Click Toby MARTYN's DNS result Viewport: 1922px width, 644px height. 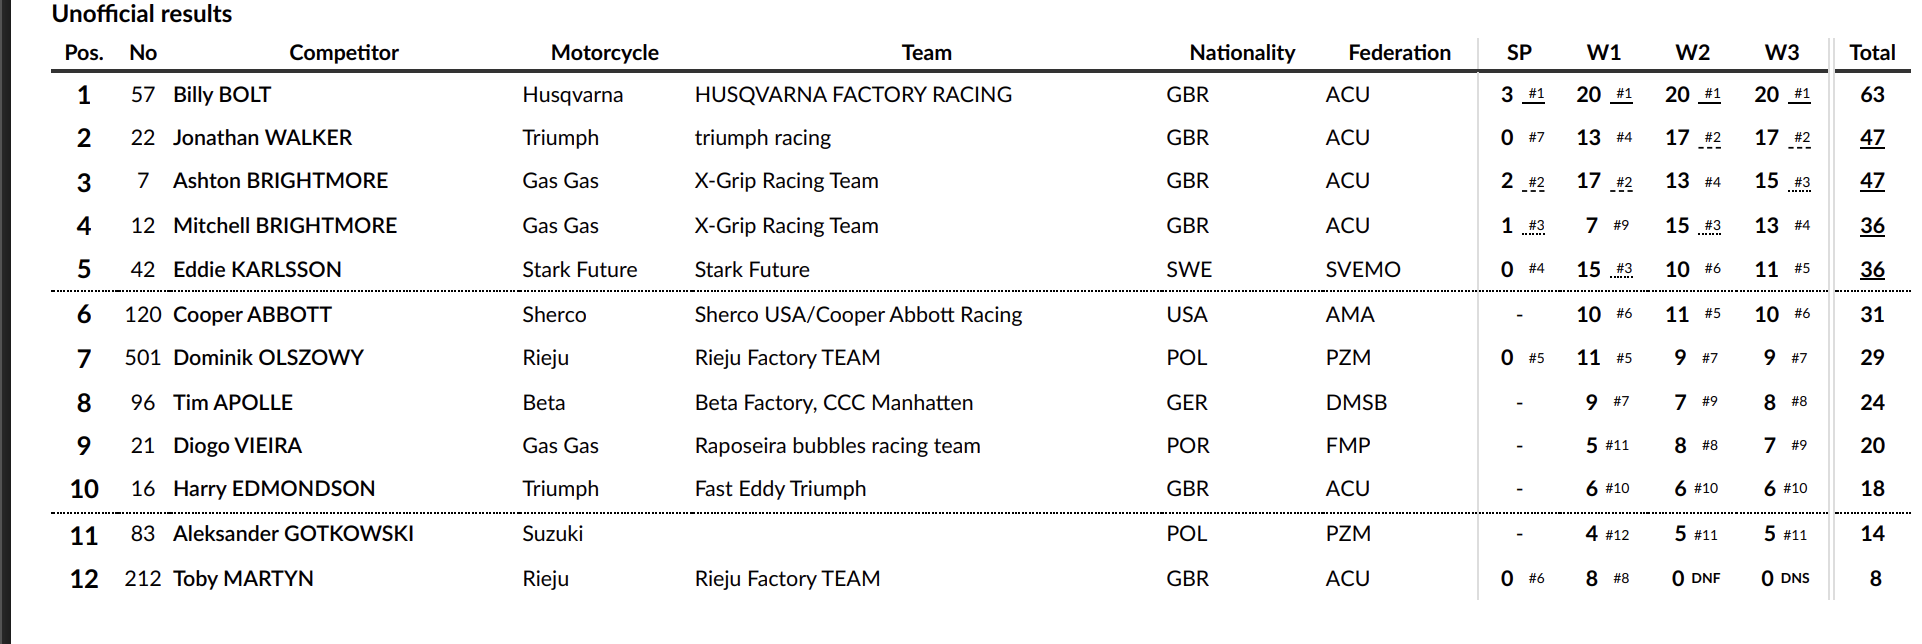(1794, 579)
